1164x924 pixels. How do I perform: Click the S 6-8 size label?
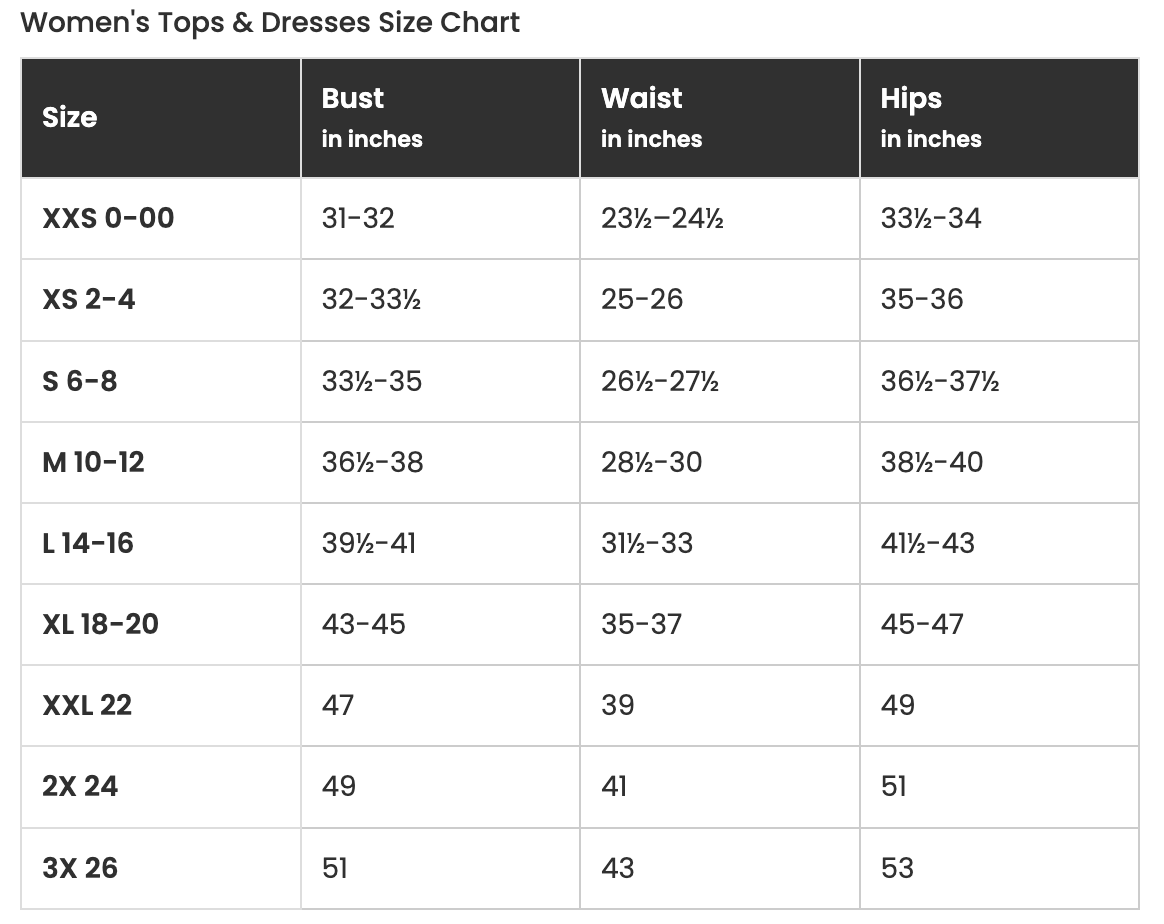pyautogui.click(x=80, y=381)
